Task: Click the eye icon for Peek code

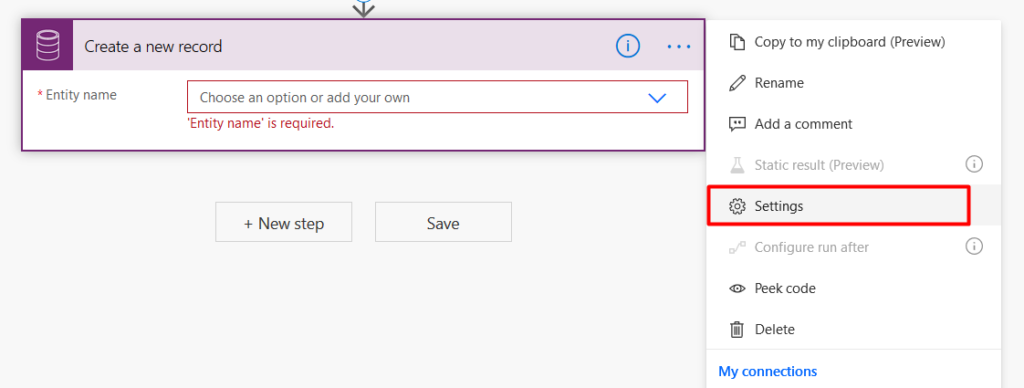Action: coord(737,288)
